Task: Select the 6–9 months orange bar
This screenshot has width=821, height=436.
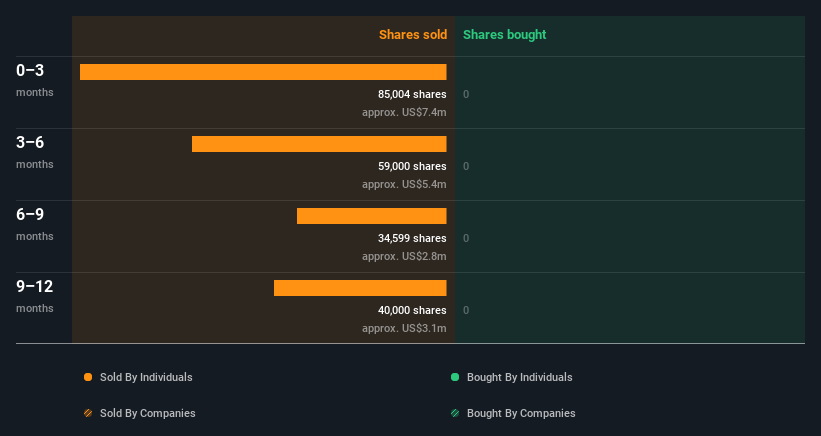Action: tap(372, 216)
